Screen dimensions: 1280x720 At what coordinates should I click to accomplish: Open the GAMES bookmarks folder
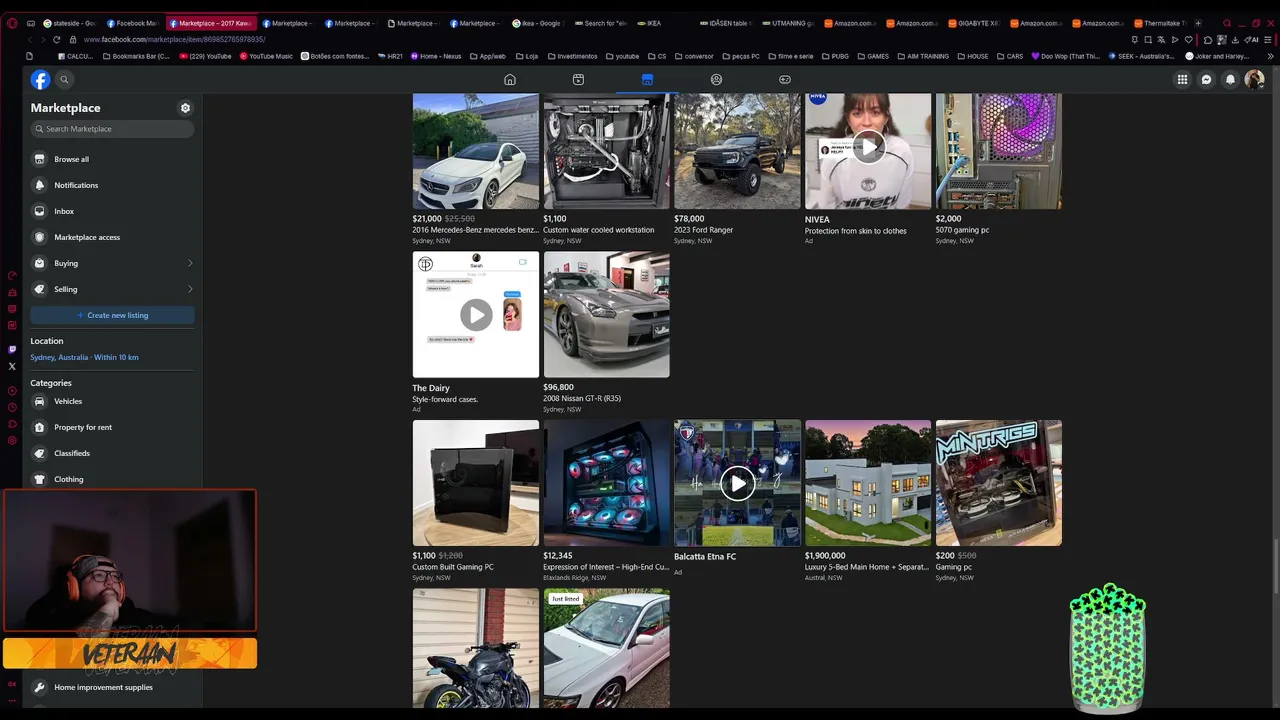pos(873,56)
